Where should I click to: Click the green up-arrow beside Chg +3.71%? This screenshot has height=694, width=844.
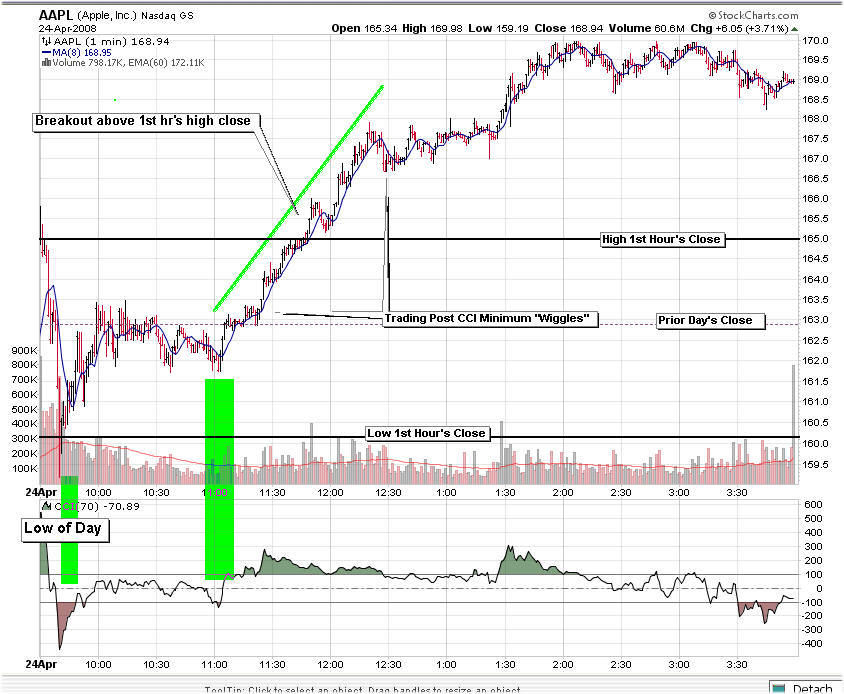click(794, 29)
